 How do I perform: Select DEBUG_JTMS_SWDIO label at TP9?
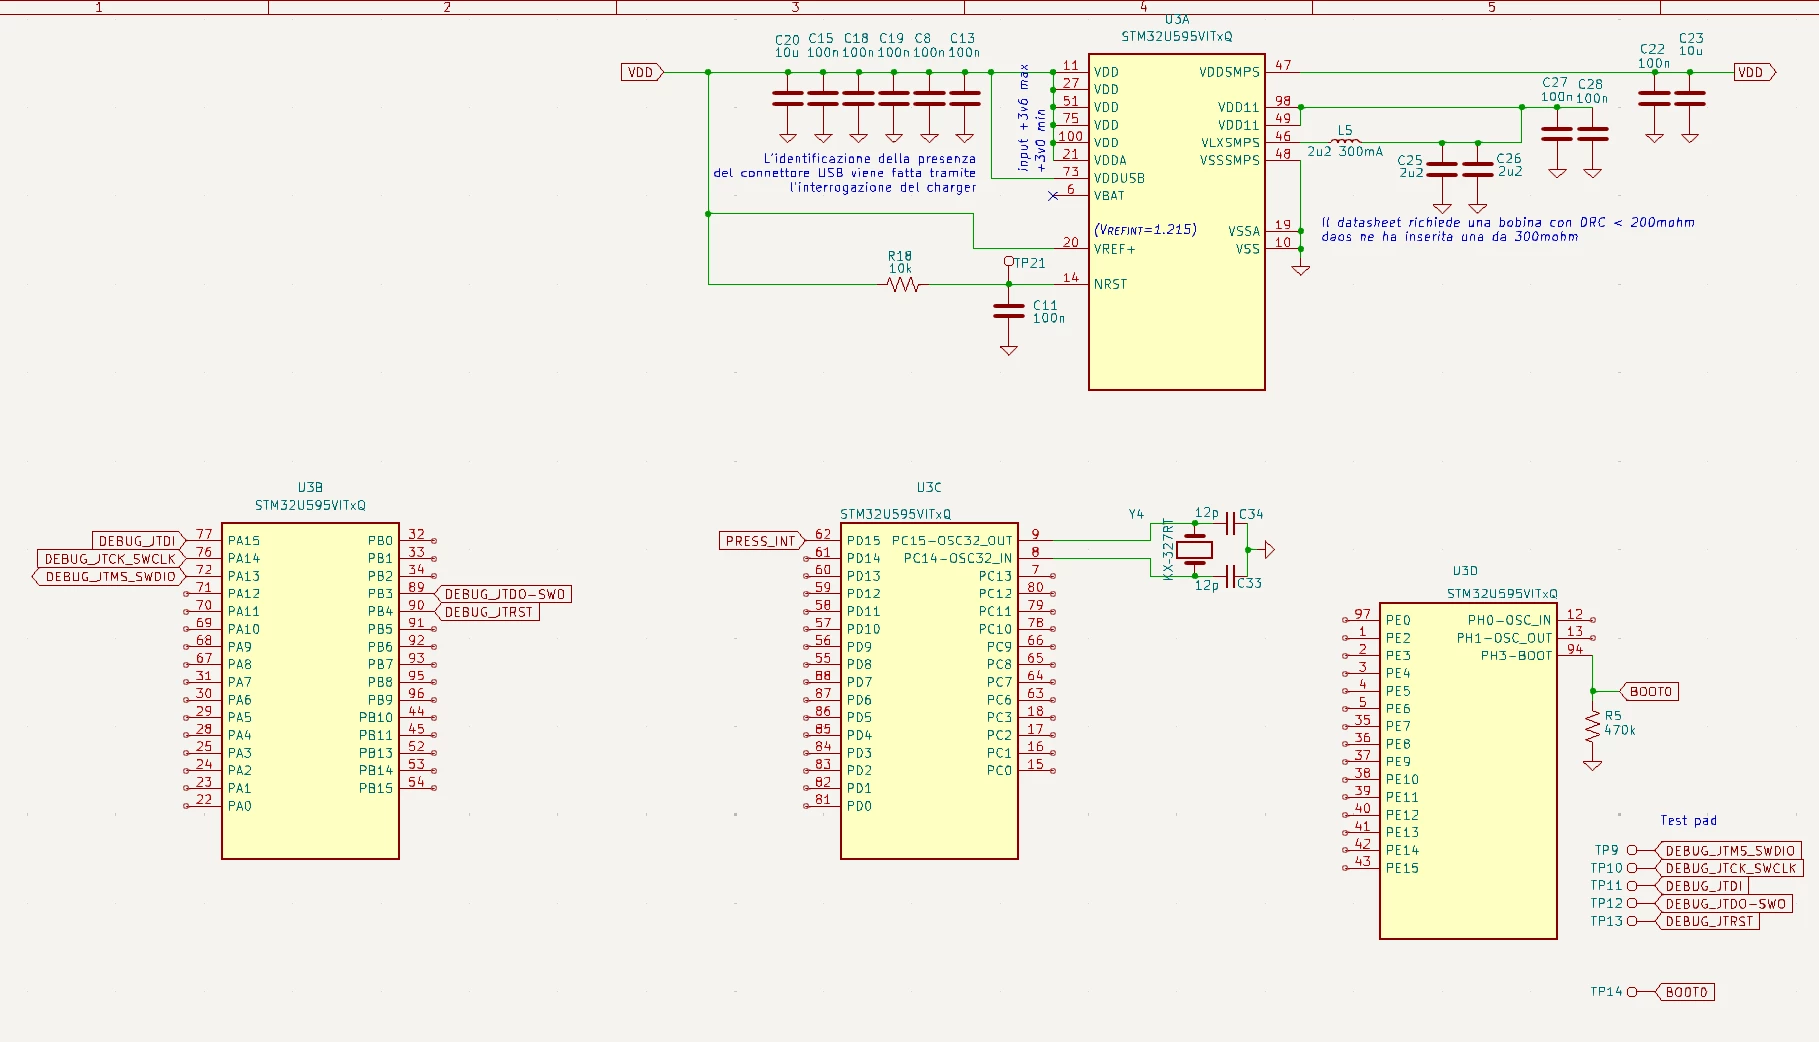[x=1729, y=851]
